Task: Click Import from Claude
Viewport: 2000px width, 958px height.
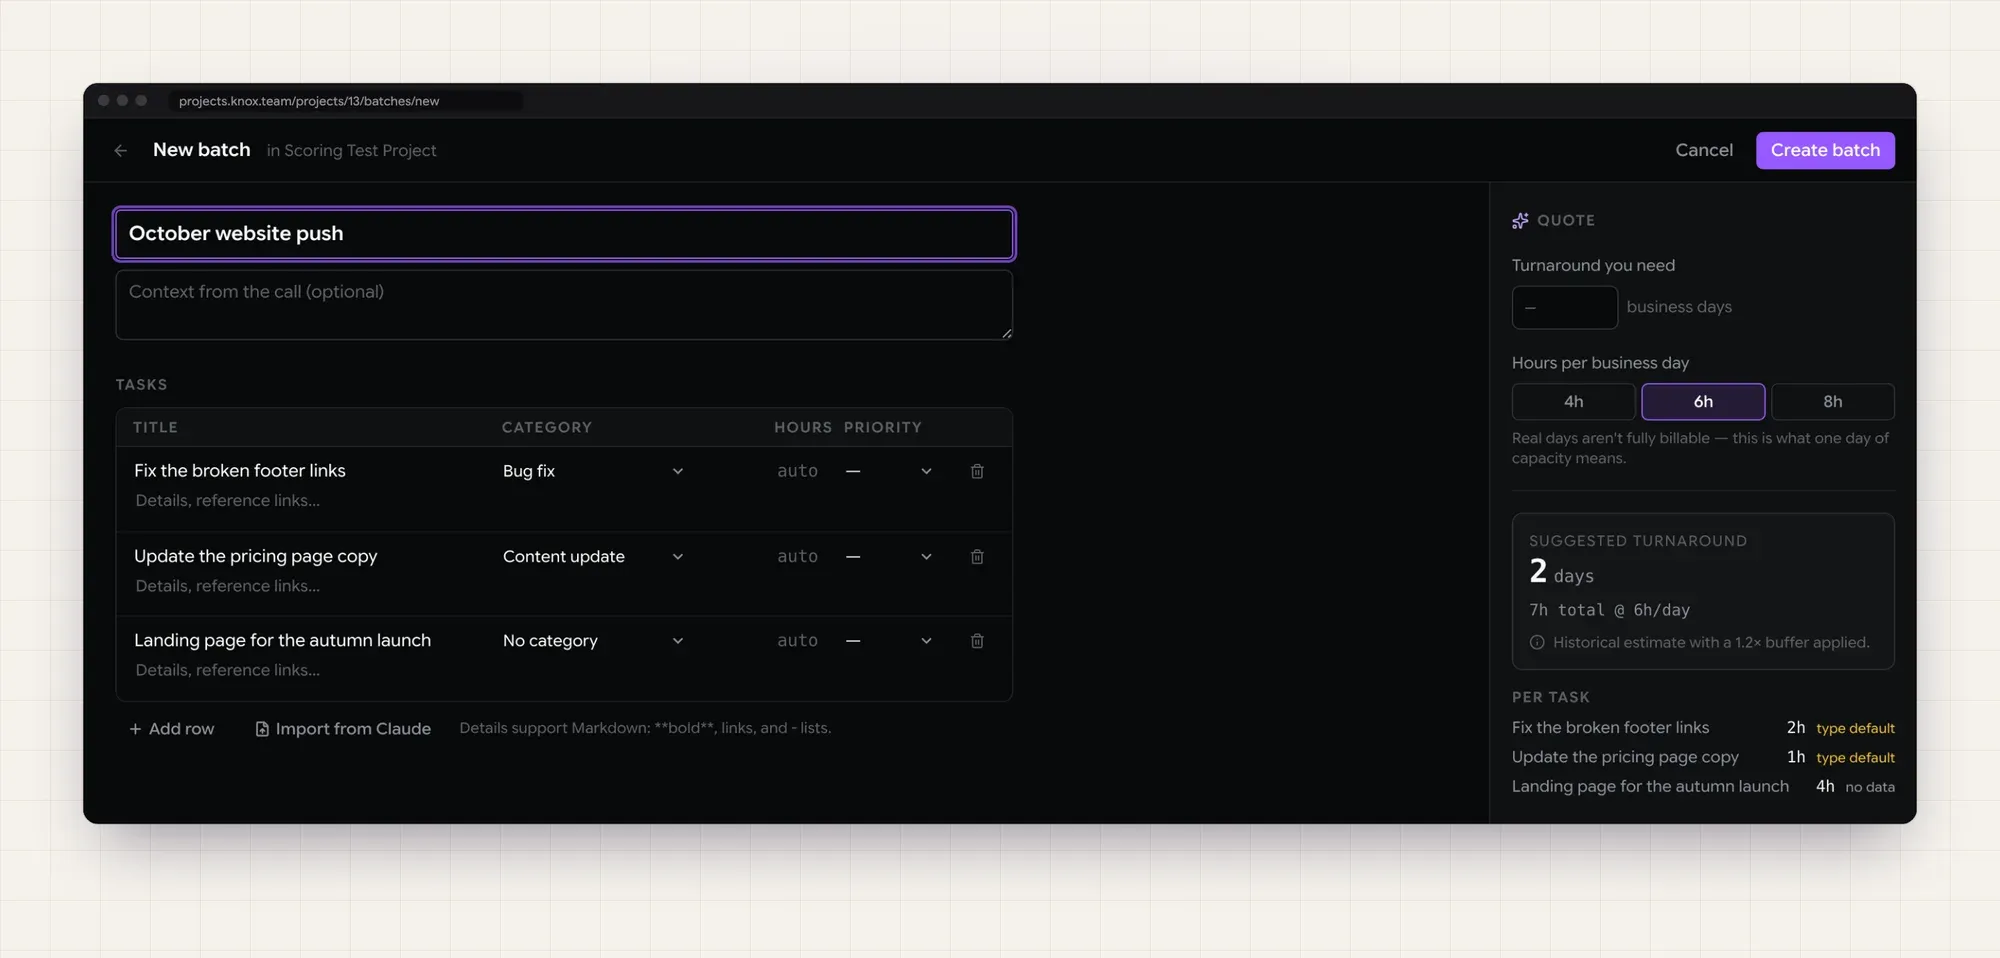Action: click(343, 729)
